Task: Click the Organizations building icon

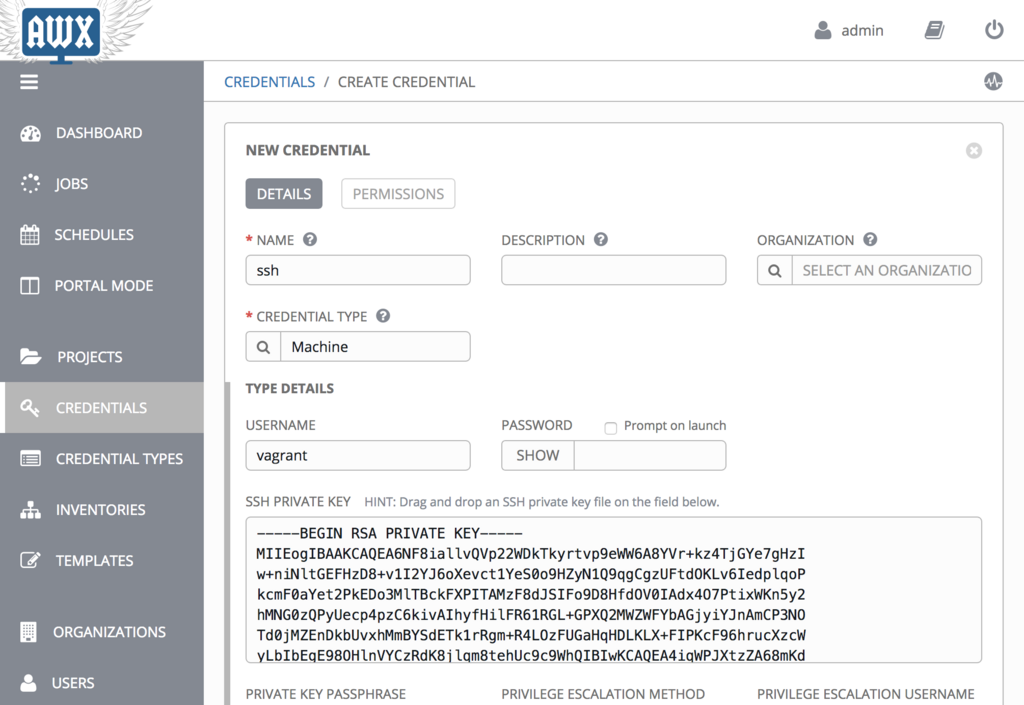Action: pos(28,632)
